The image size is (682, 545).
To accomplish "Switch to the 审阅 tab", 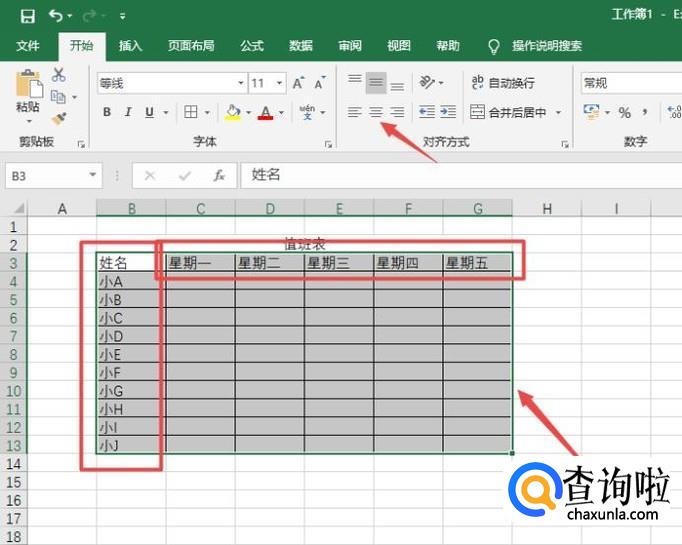I will pyautogui.click(x=350, y=46).
